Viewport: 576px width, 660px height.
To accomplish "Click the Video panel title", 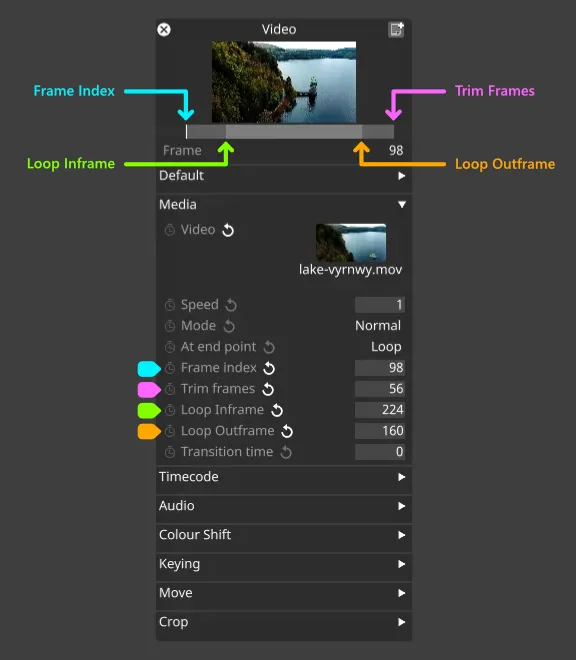I will tap(279, 29).
